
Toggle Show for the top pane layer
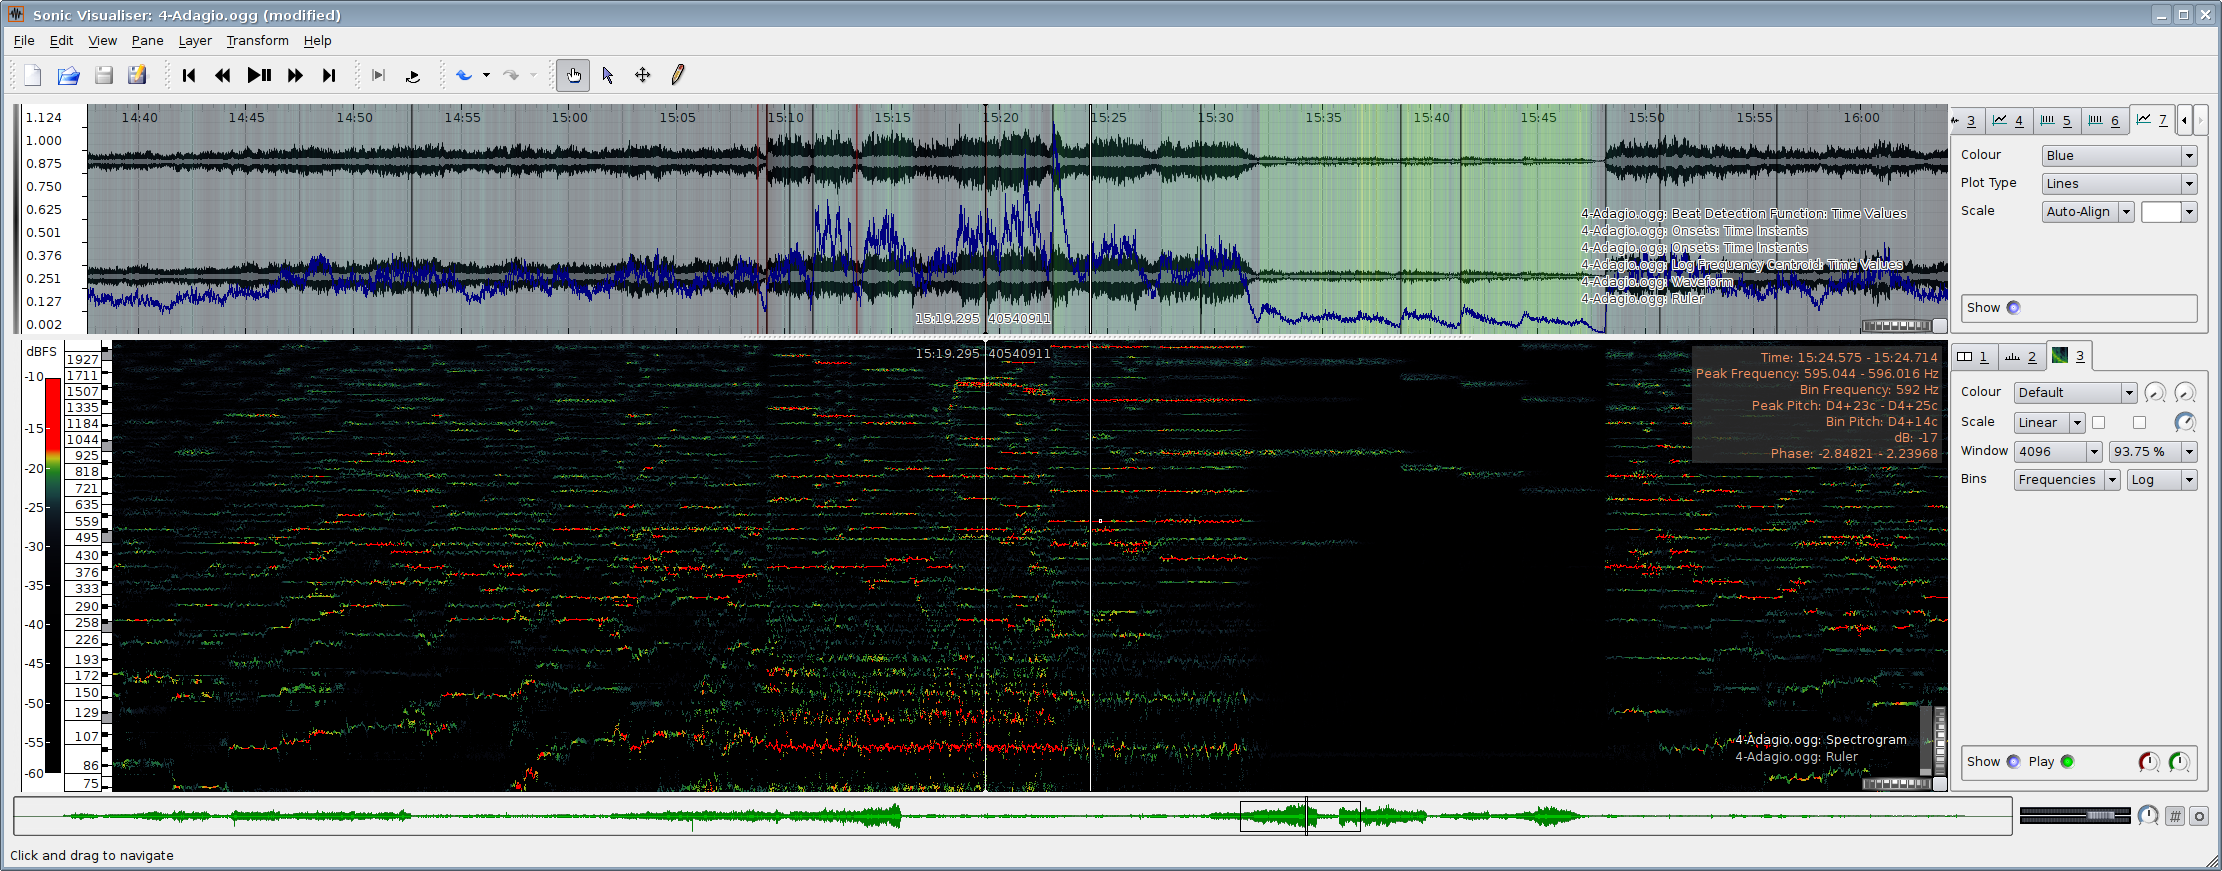(2014, 308)
